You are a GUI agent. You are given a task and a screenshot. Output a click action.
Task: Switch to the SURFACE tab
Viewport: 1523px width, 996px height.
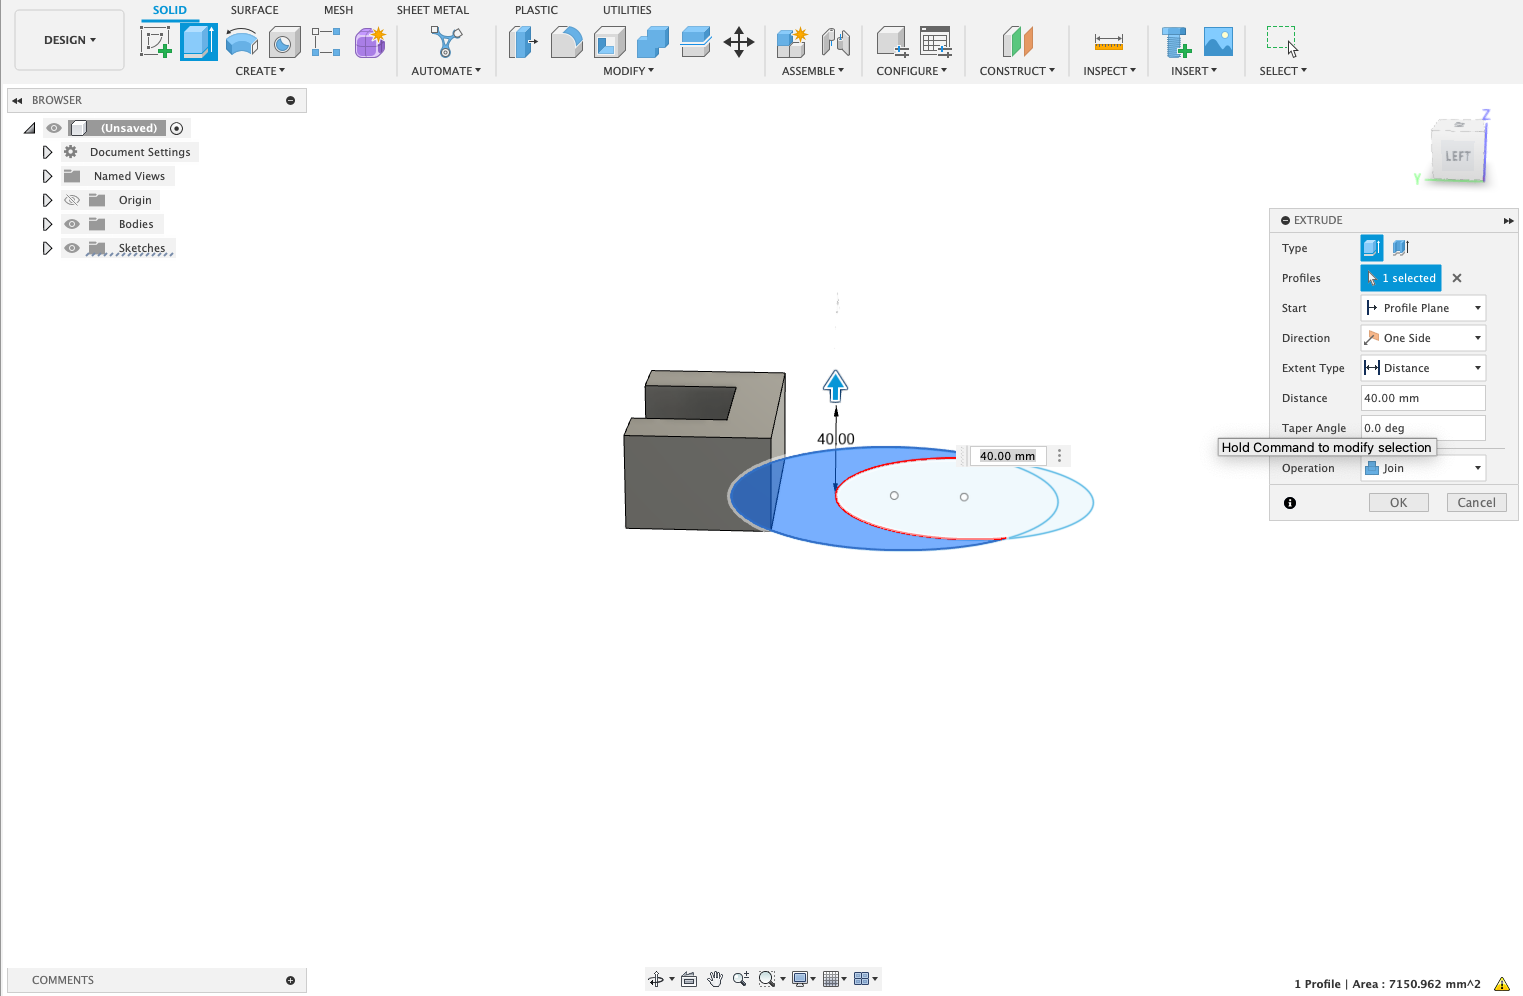(x=255, y=10)
